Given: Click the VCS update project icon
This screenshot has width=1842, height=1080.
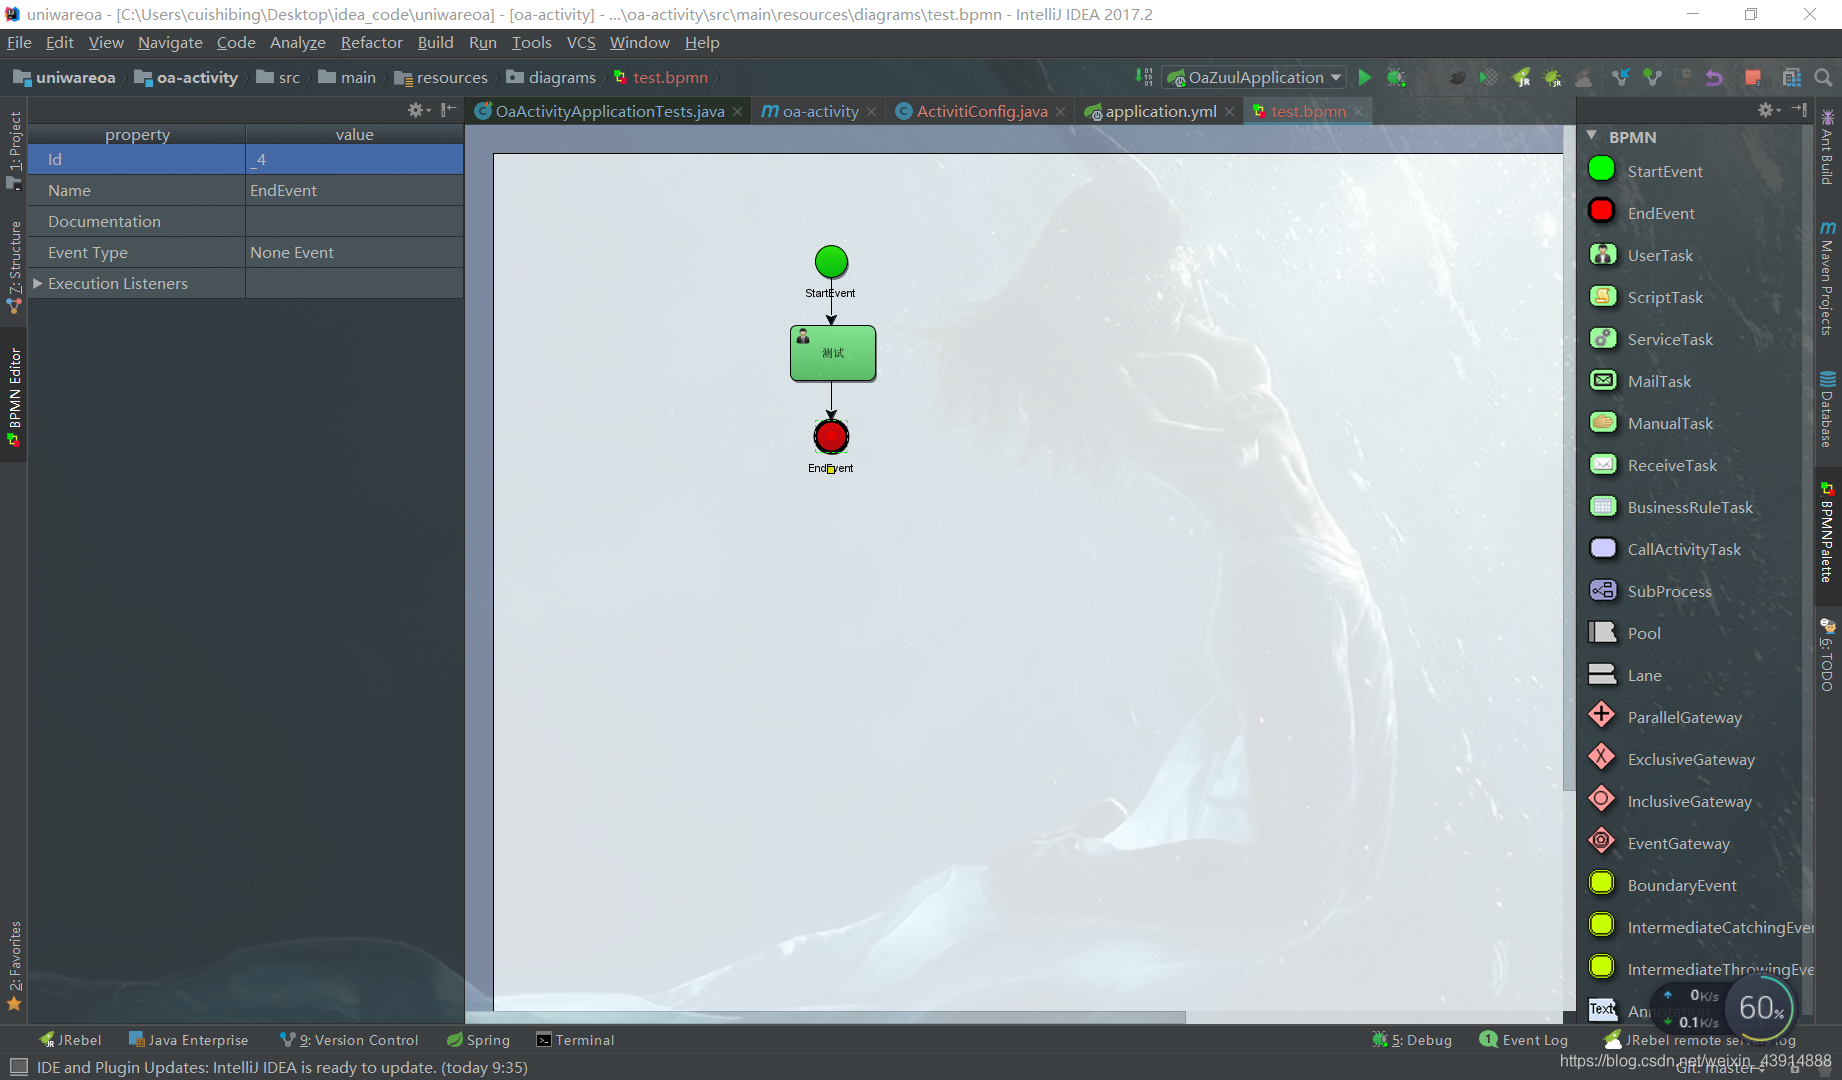Looking at the screenshot, I should click(1621, 77).
